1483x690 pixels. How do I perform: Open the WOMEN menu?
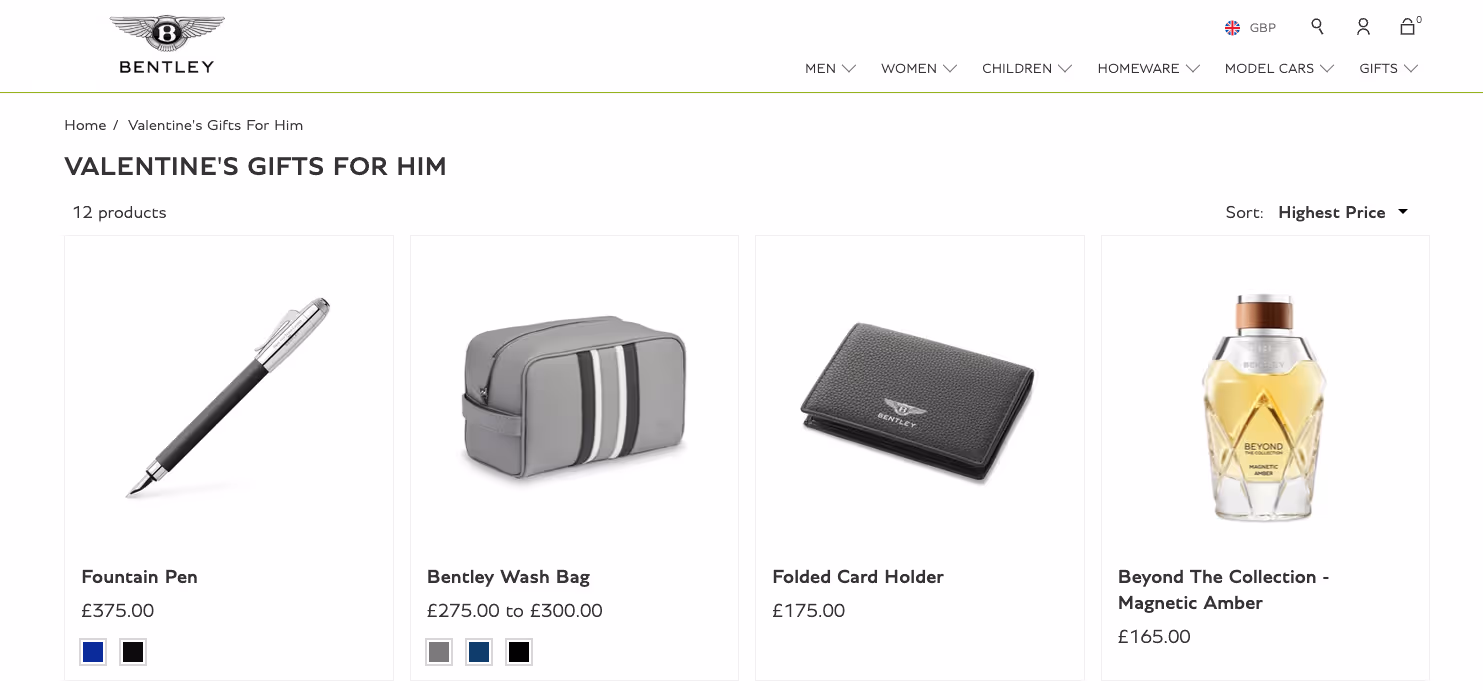point(919,68)
